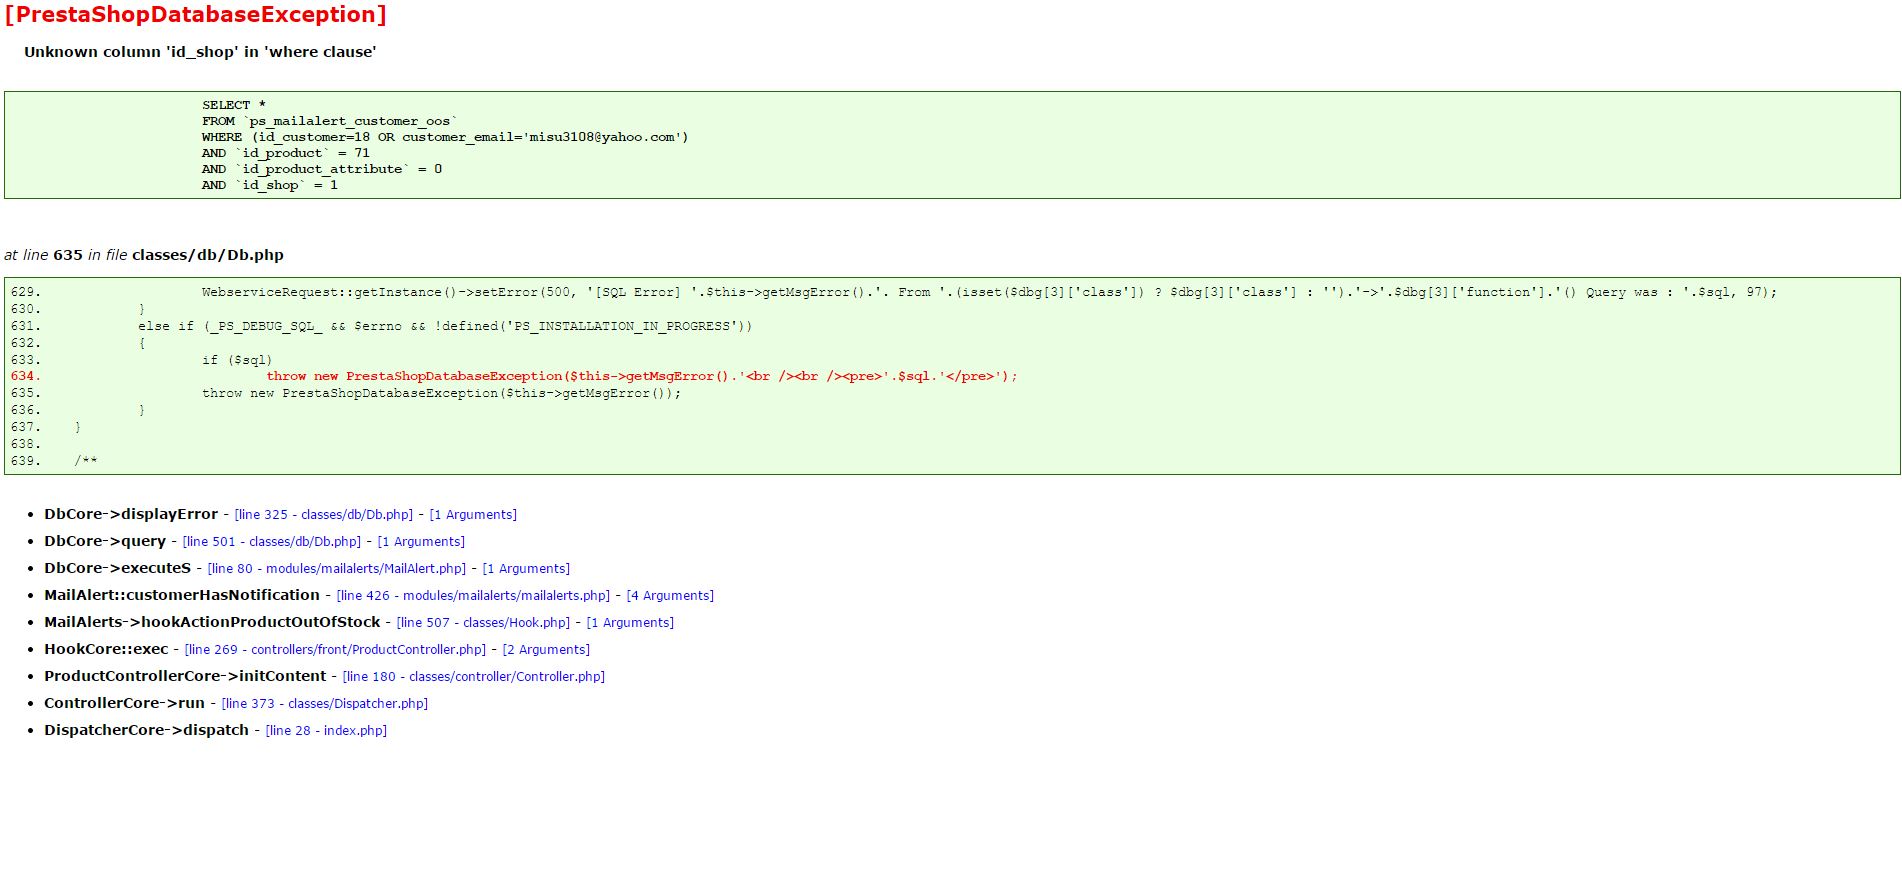Click the DbCore->executeS stack entry
Image resolution: width=1902 pixels, height=895 pixels.
coord(117,568)
